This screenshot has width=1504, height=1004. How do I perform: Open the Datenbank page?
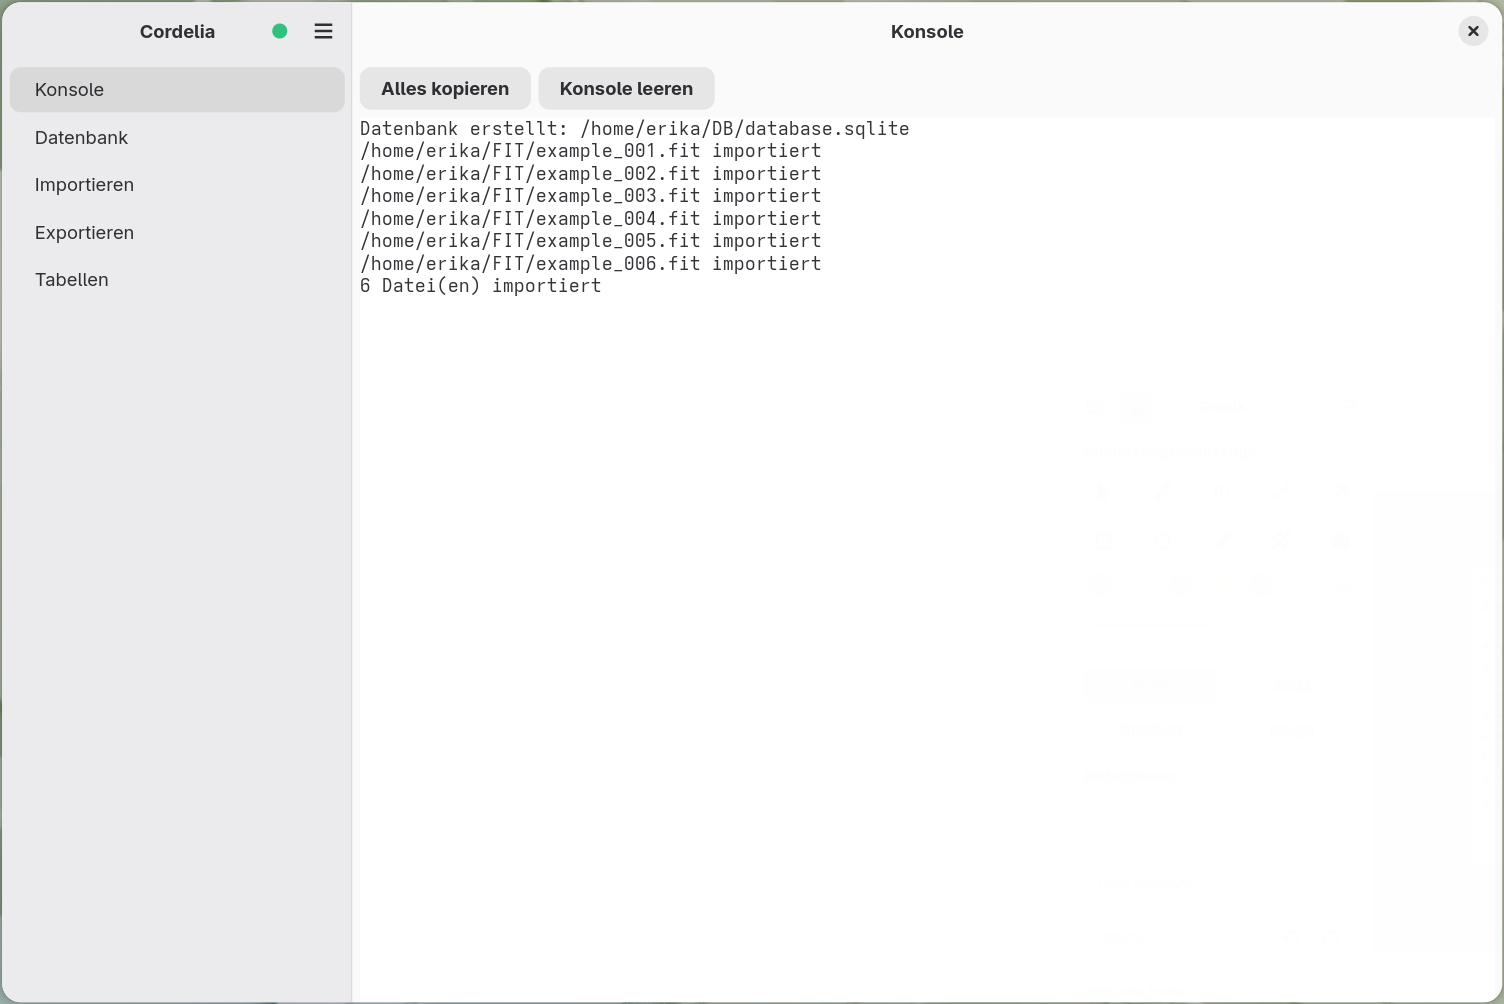(x=177, y=137)
